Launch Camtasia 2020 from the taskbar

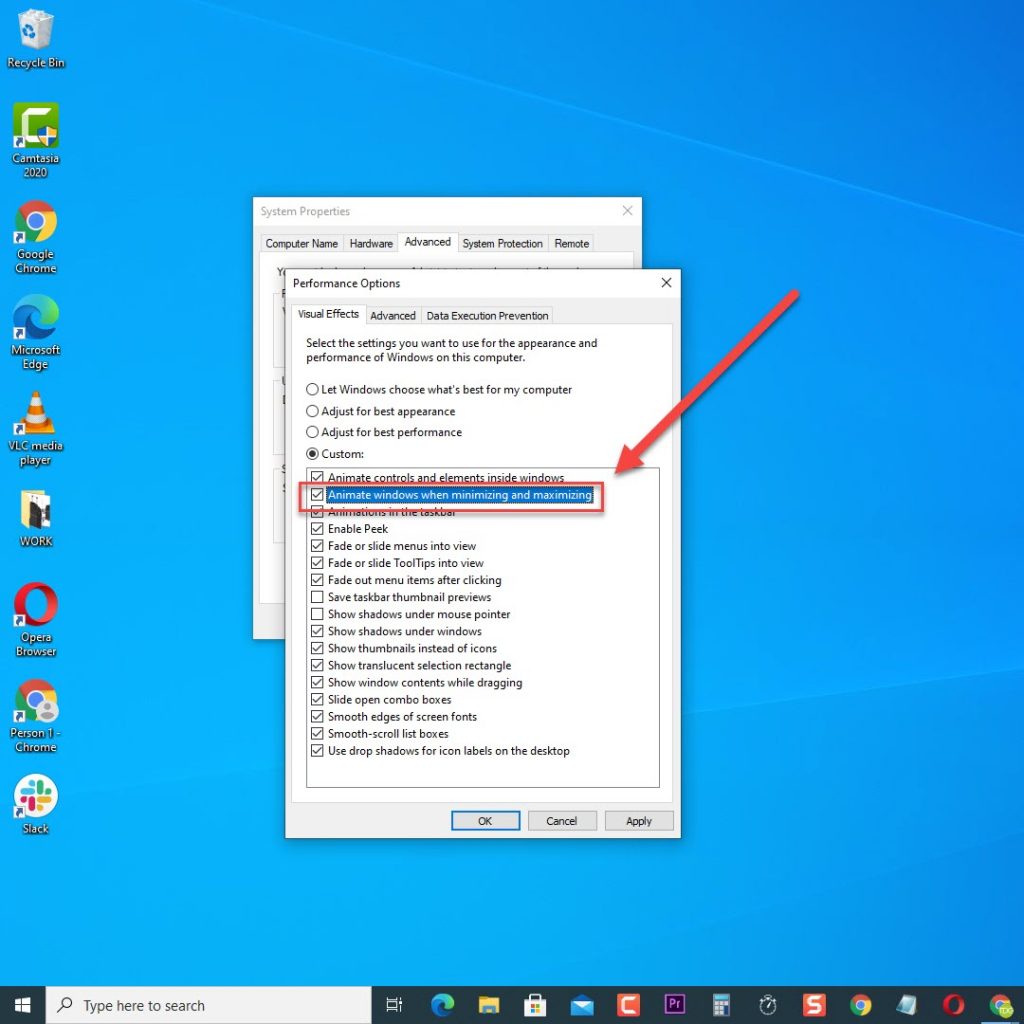[628, 1004]
